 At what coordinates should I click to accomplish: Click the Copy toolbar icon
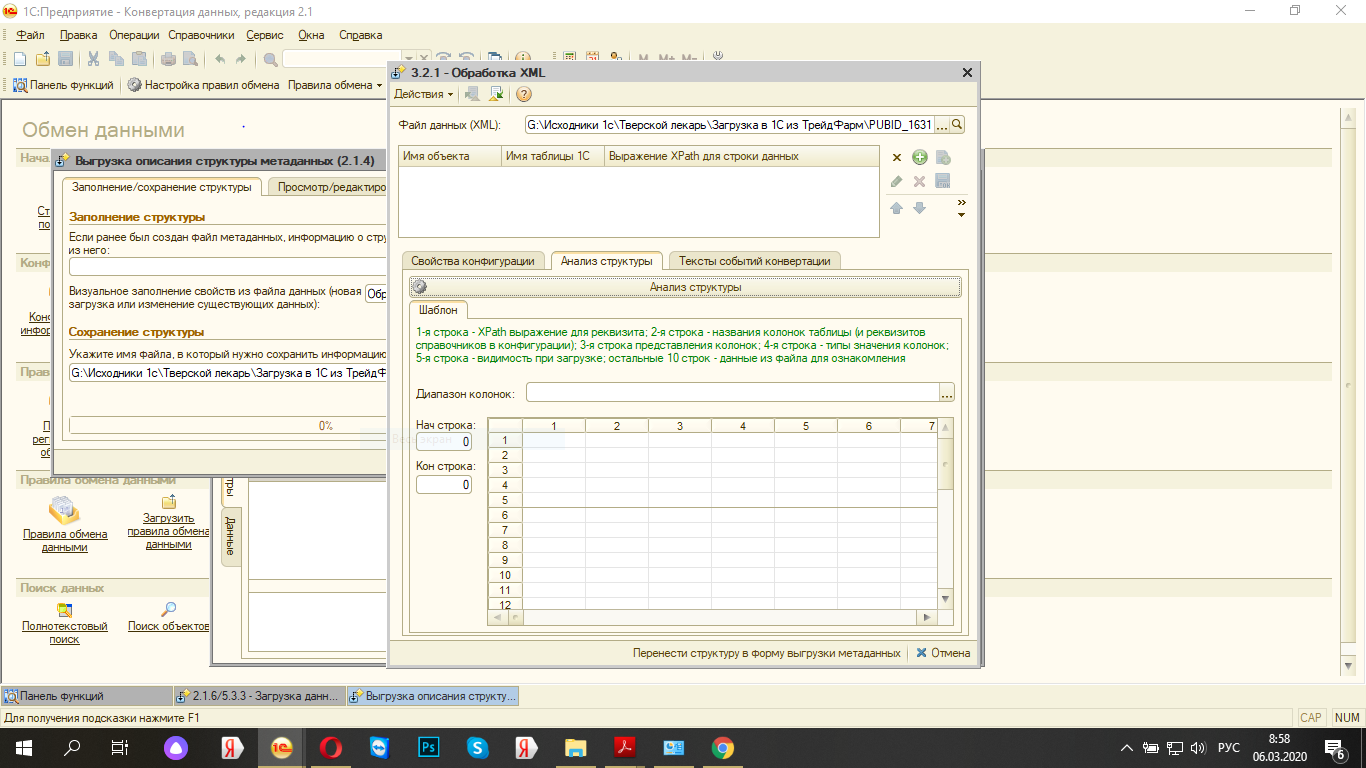(x=116, y=59)
